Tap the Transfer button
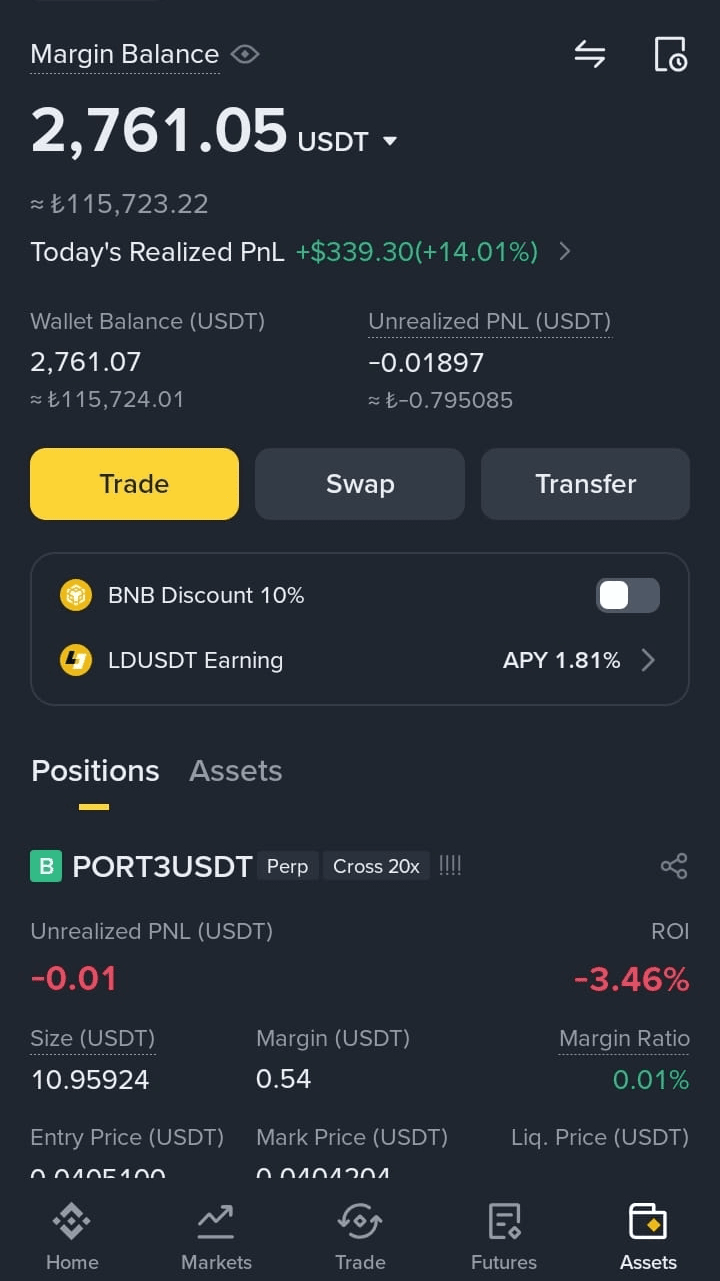The image size is (720, 1281). (x=585, y=484)
